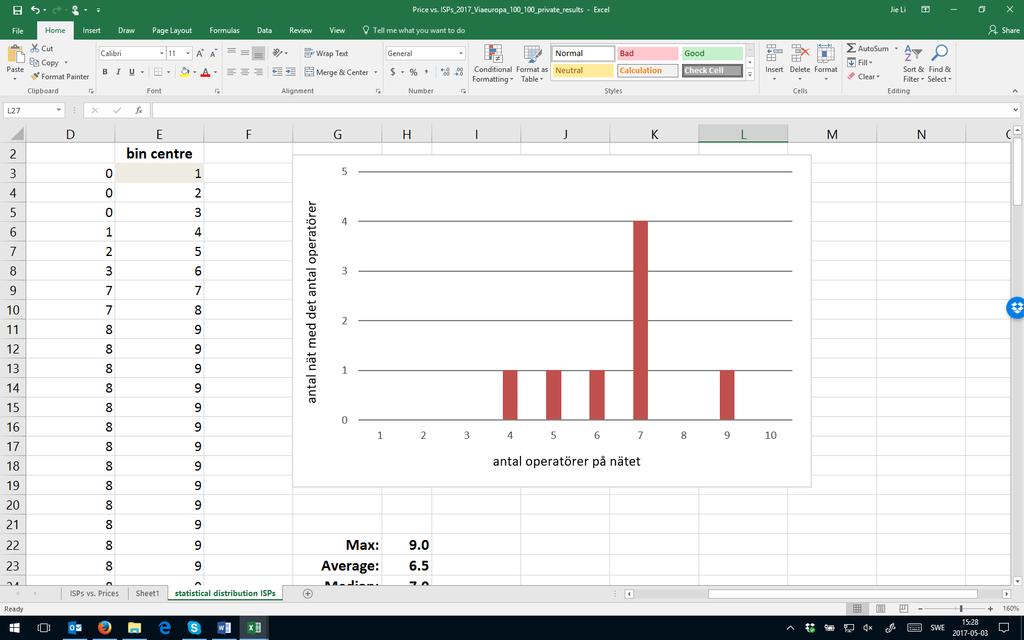Image resolution: width=1024 pixels, height=640 pixels.
Task: Click the AutoSum sigma icon
Action: pyautogui.click(x=851, y=48)
